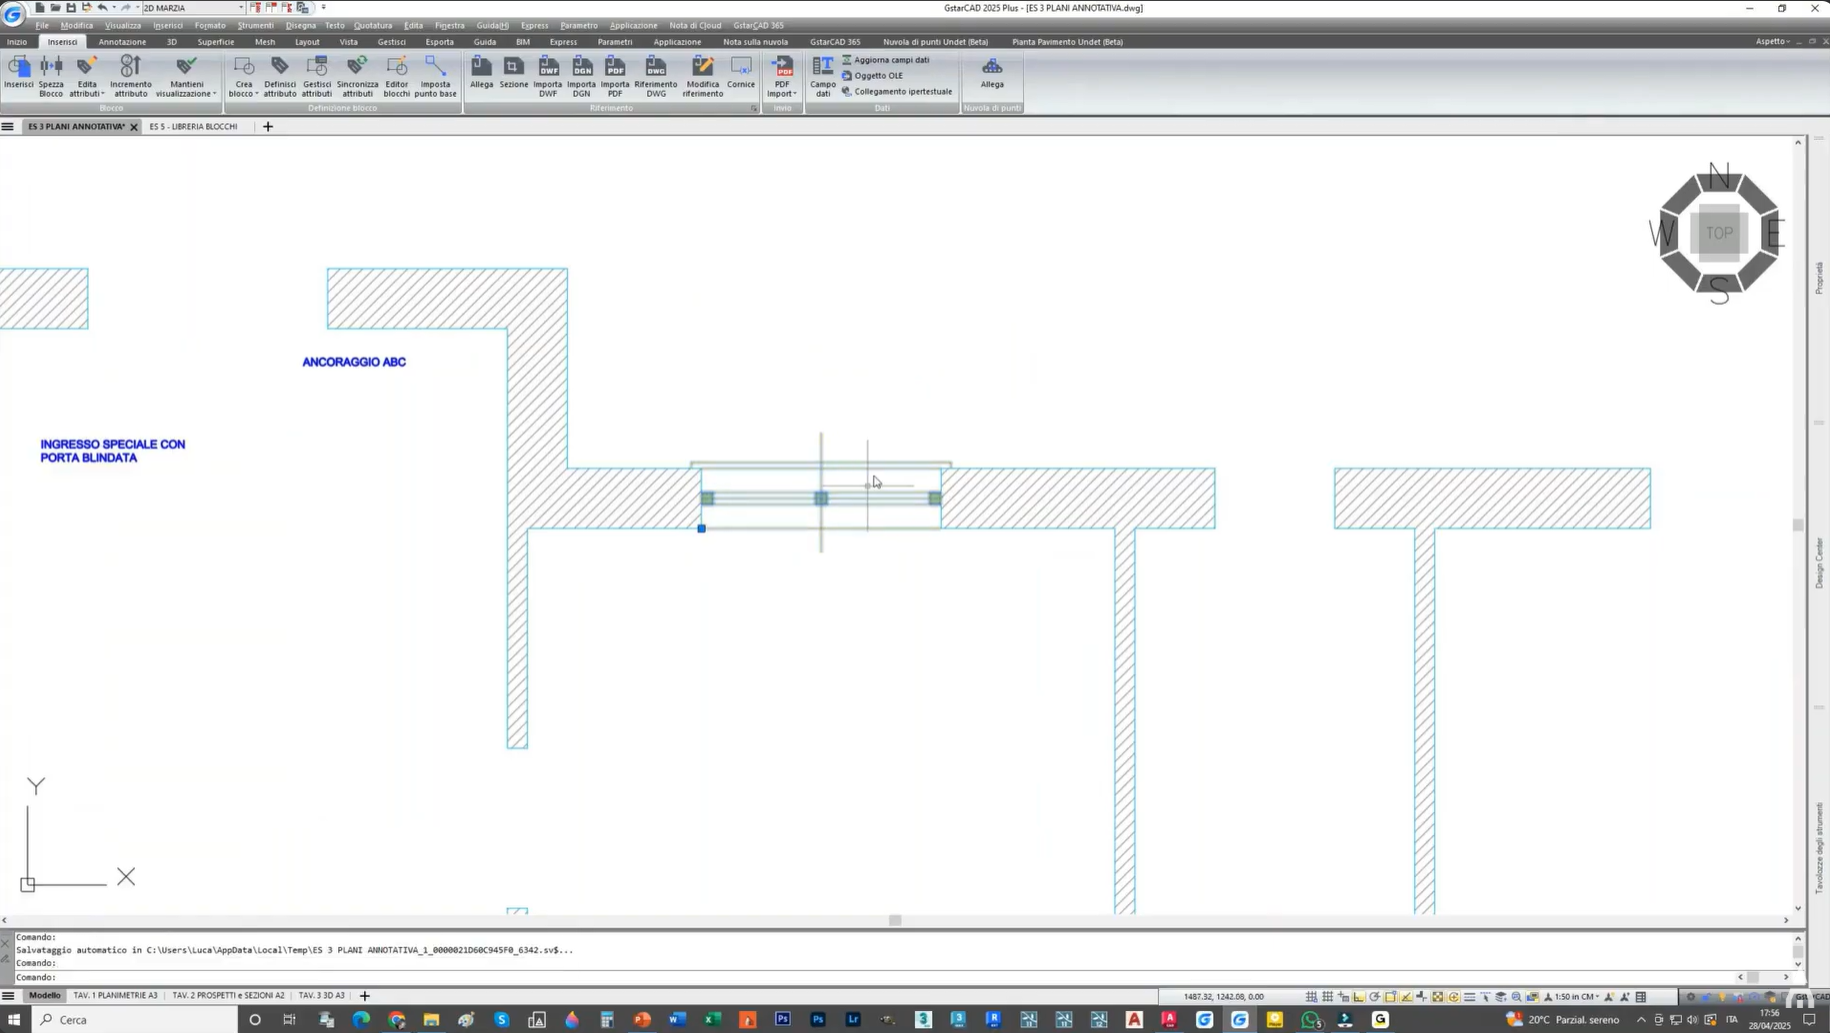Switch to the Annotazione ribbon tab
Screen dimensions: 1830x1033
tap(122, 42)
